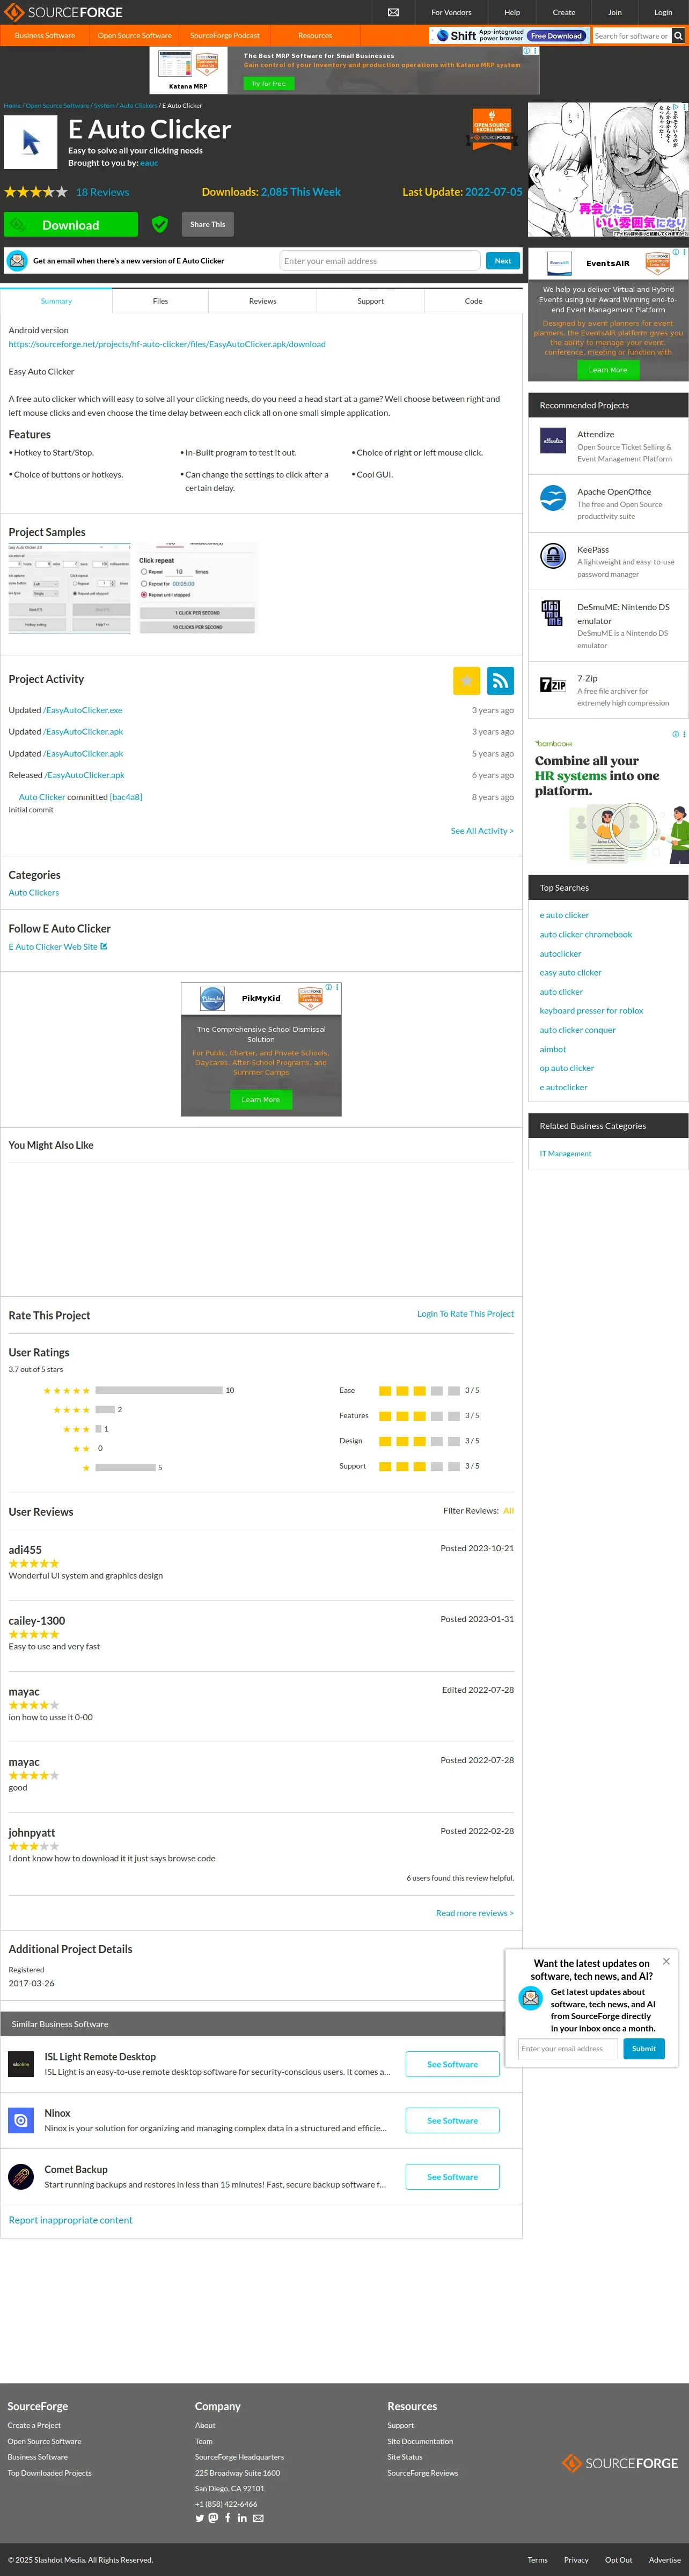The width and height of the screenshot is (689, 2576).
Task: Open the 18 Reviews link
Action: click(102, 192)
